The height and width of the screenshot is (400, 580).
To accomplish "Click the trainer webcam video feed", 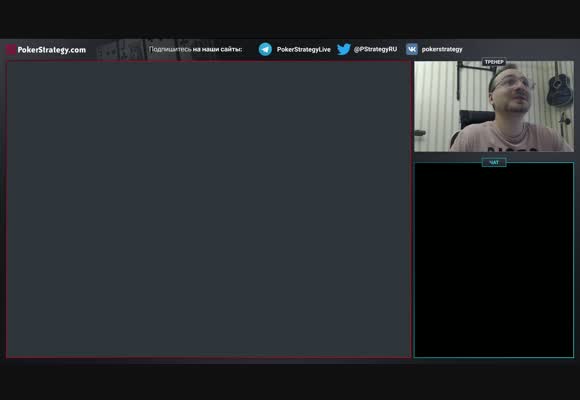I will (494, 106).
